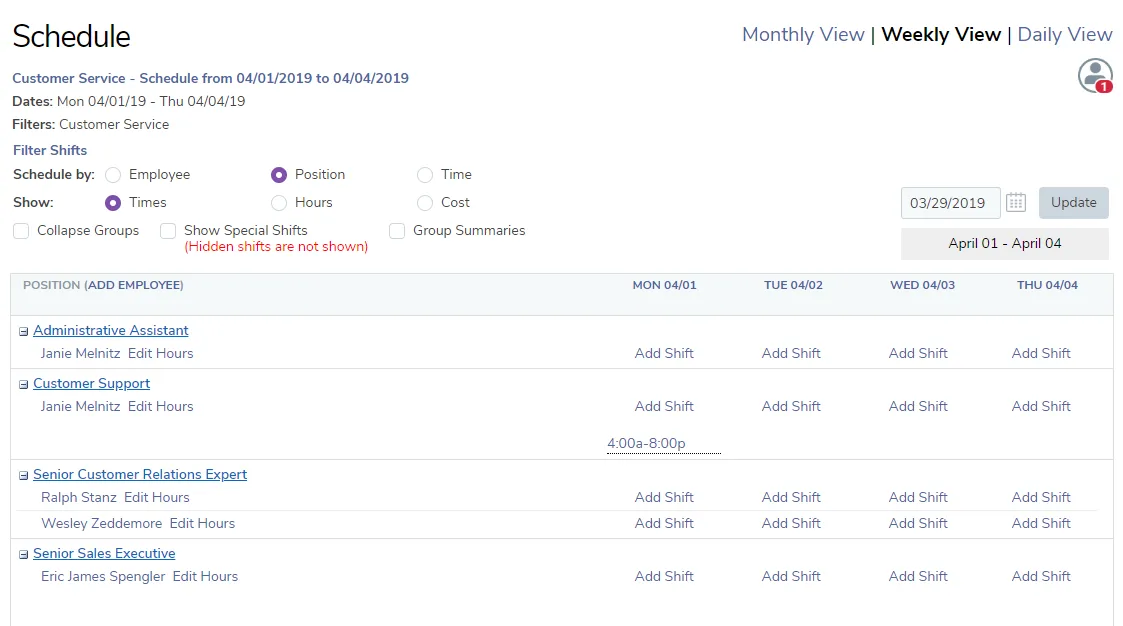
Task: Add Shift for Ralph Stanz on MON 04/01
Action: pyautogui.click(x=664, y=497)
